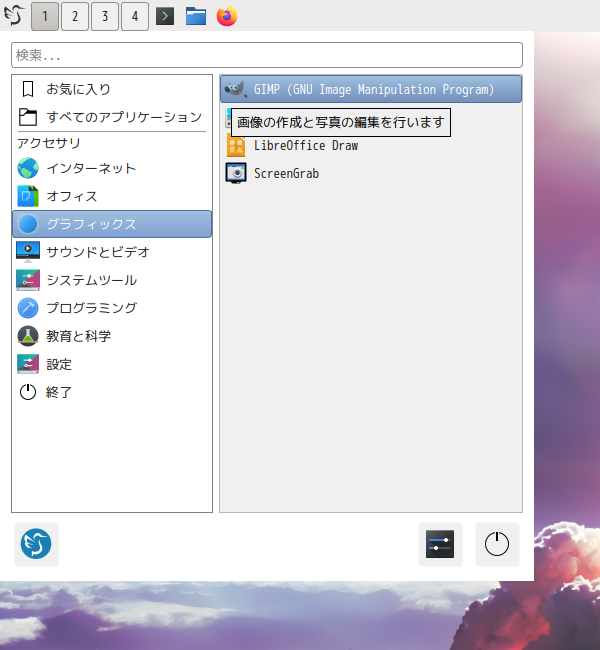Click the office document icon for オフィス
The image size is (600, 650).
28,196
